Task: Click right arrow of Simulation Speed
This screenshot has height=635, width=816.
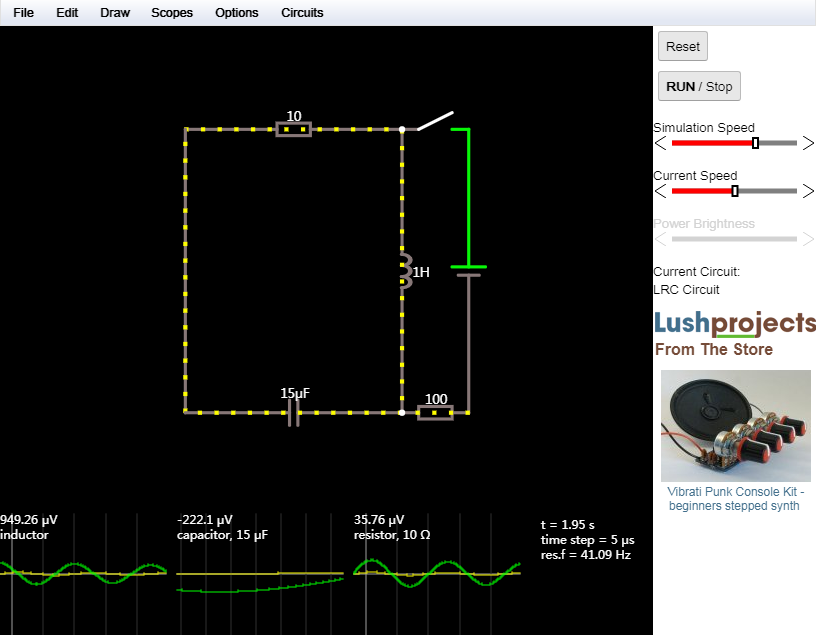Action: click(808, 143)
